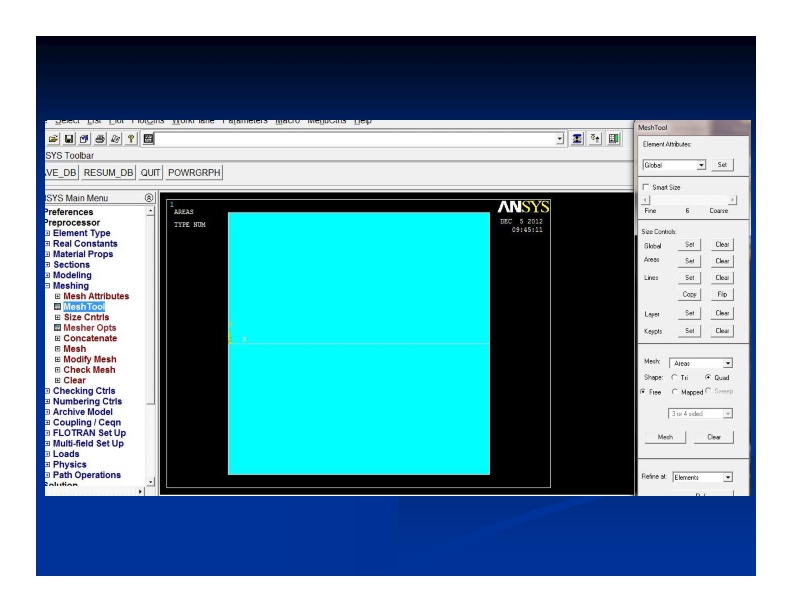Screen dimensions: 792x612
Task: Click the command input field
Action: (350, 136)
